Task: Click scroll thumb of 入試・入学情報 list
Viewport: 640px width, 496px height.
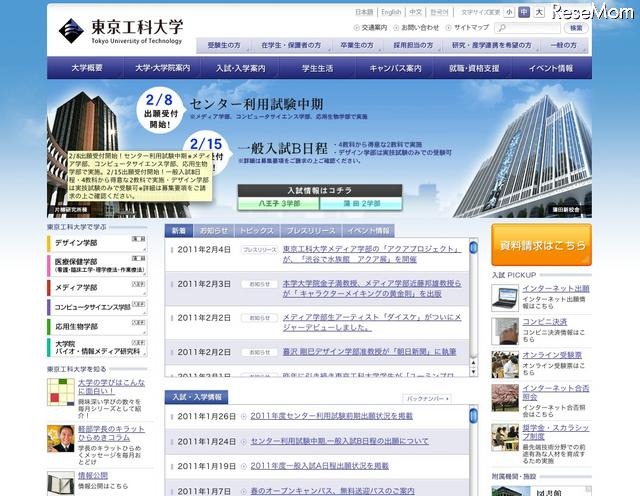Action: (473, 416)
